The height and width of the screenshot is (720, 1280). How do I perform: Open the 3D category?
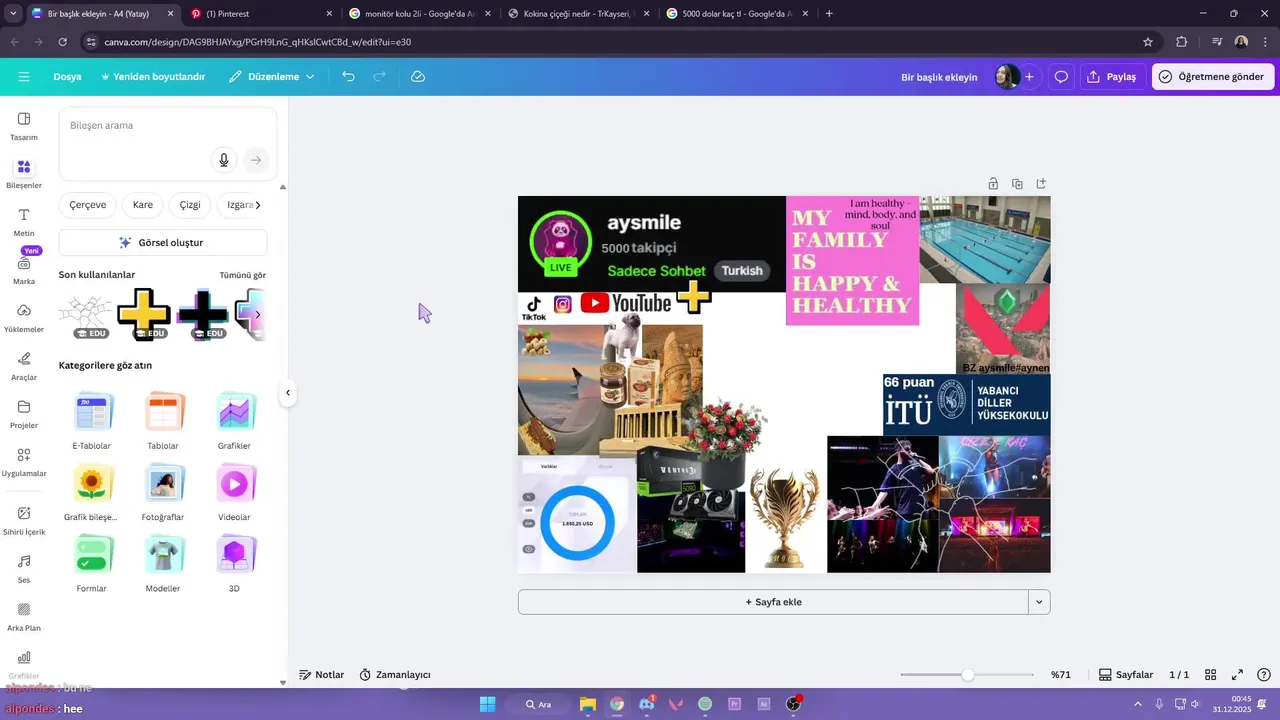pos(234,564)
